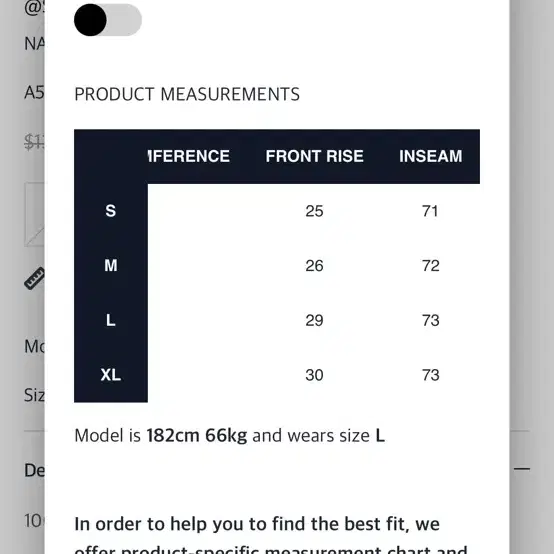Viewport: 554px width, 554px height.
Task: Select the FRONT RISE column header
Action: 314,156
